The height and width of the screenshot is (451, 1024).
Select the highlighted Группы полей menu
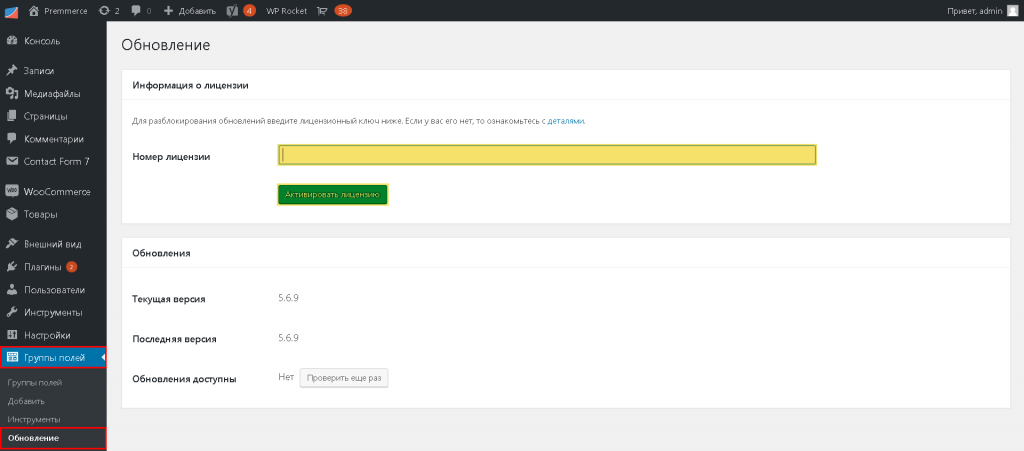pyautogui.click(x=53, y=357)
